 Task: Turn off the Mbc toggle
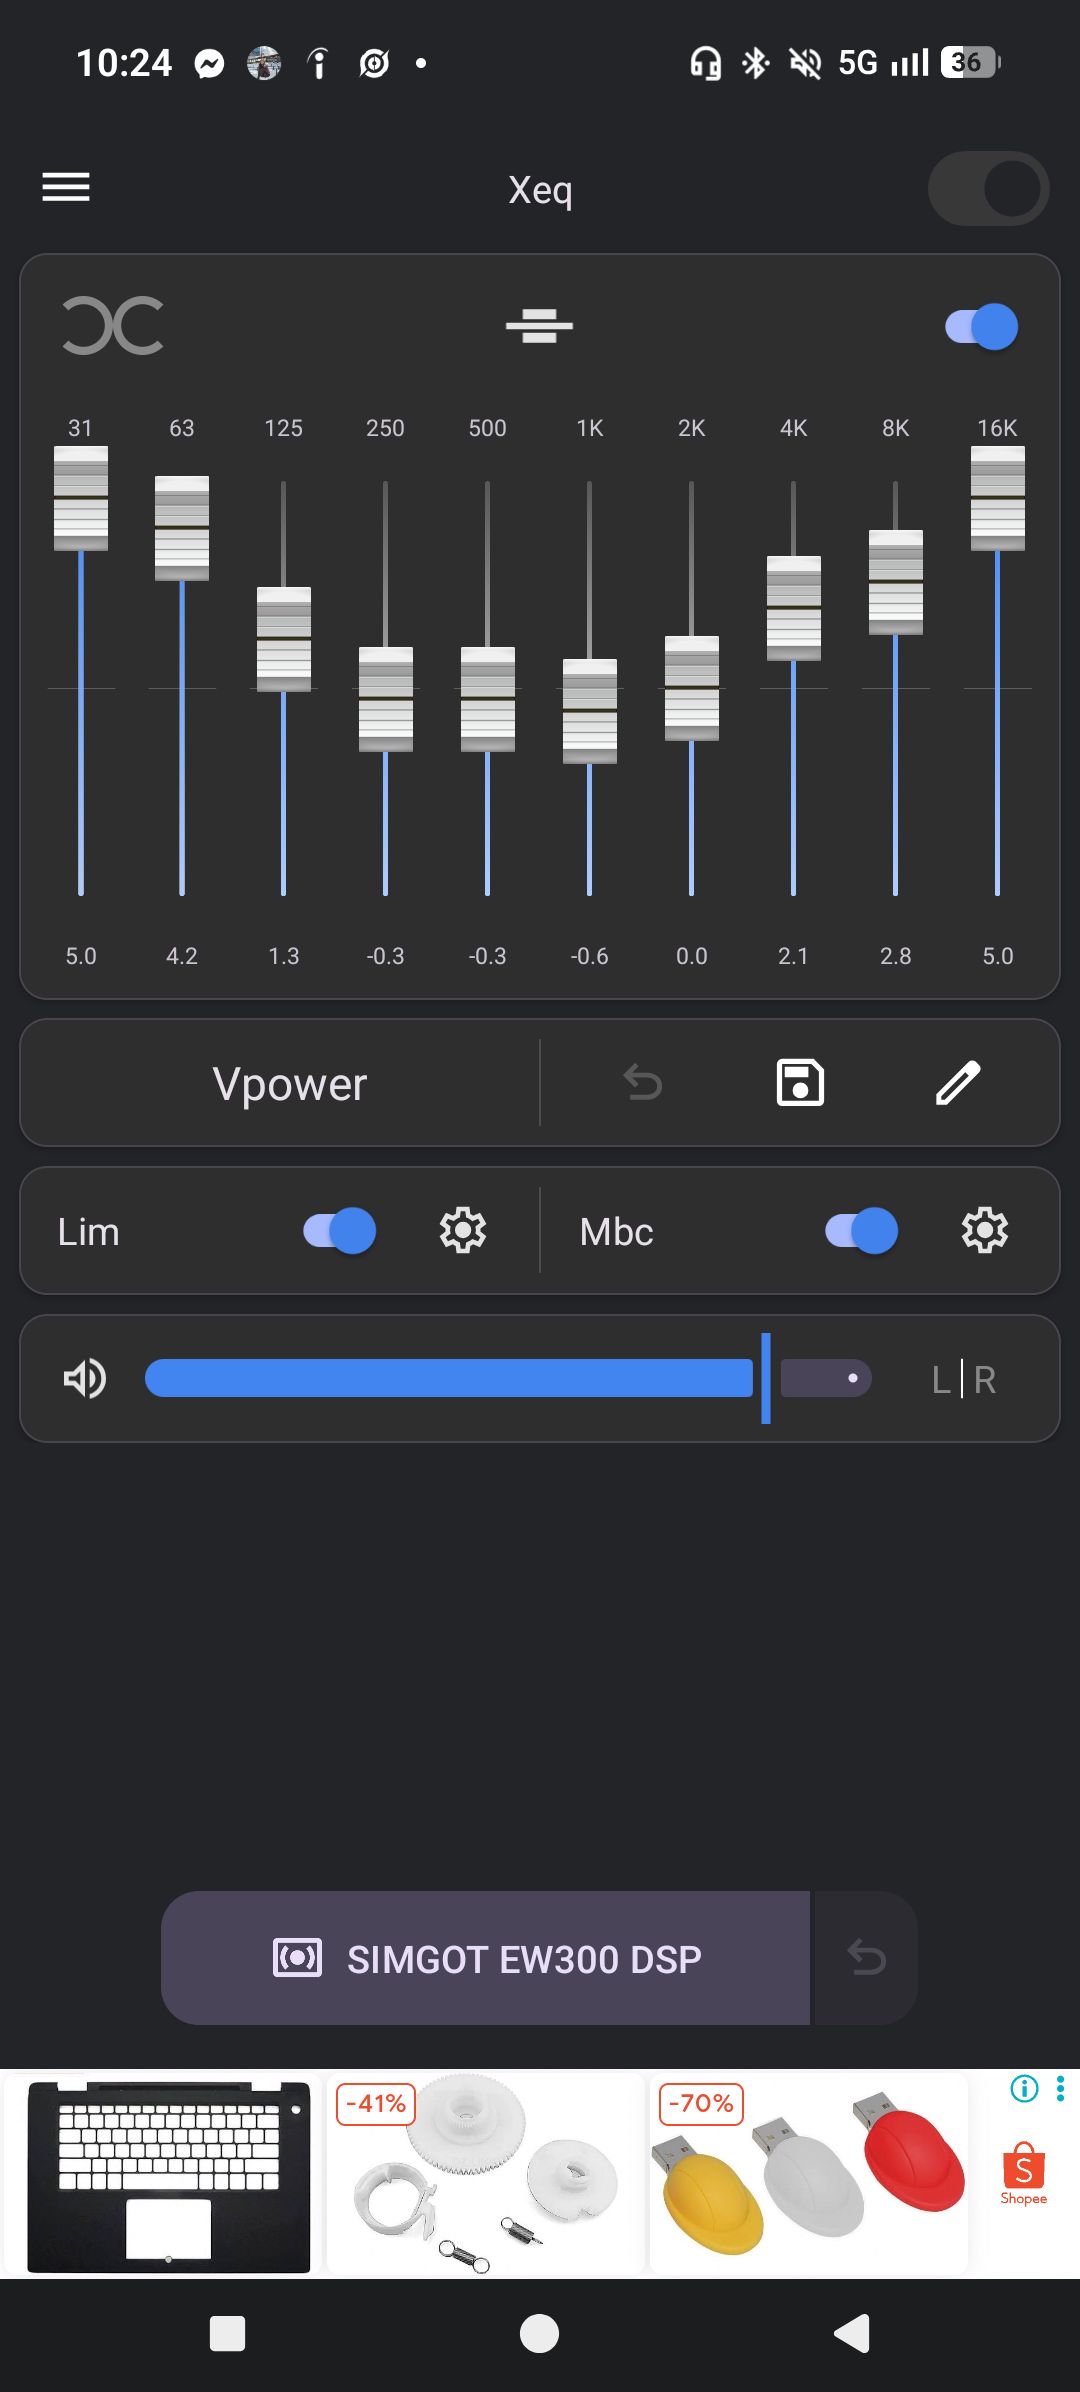pos(861,1230)
